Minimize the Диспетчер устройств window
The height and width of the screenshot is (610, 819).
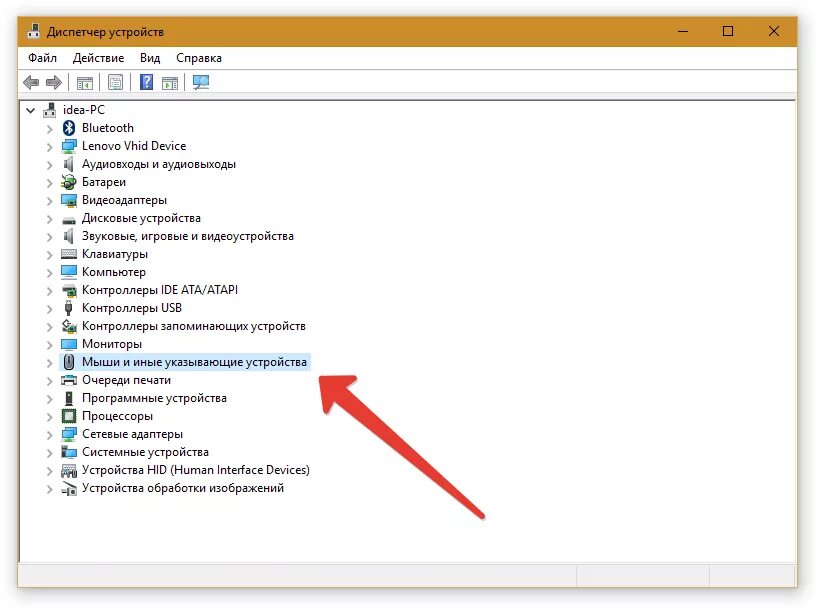[683, 31]
